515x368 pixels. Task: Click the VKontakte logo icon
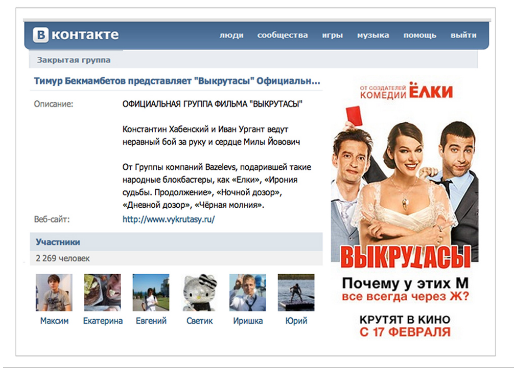pyautogui.click(x=41, y=35)
